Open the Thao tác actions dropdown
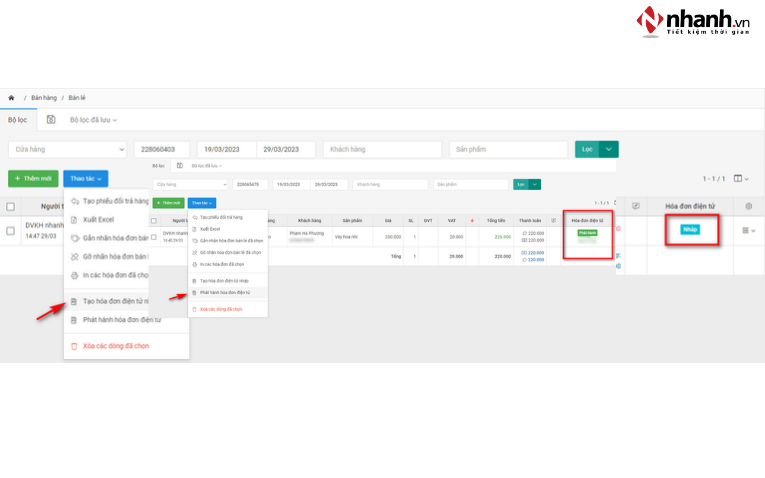 point(85,179)
